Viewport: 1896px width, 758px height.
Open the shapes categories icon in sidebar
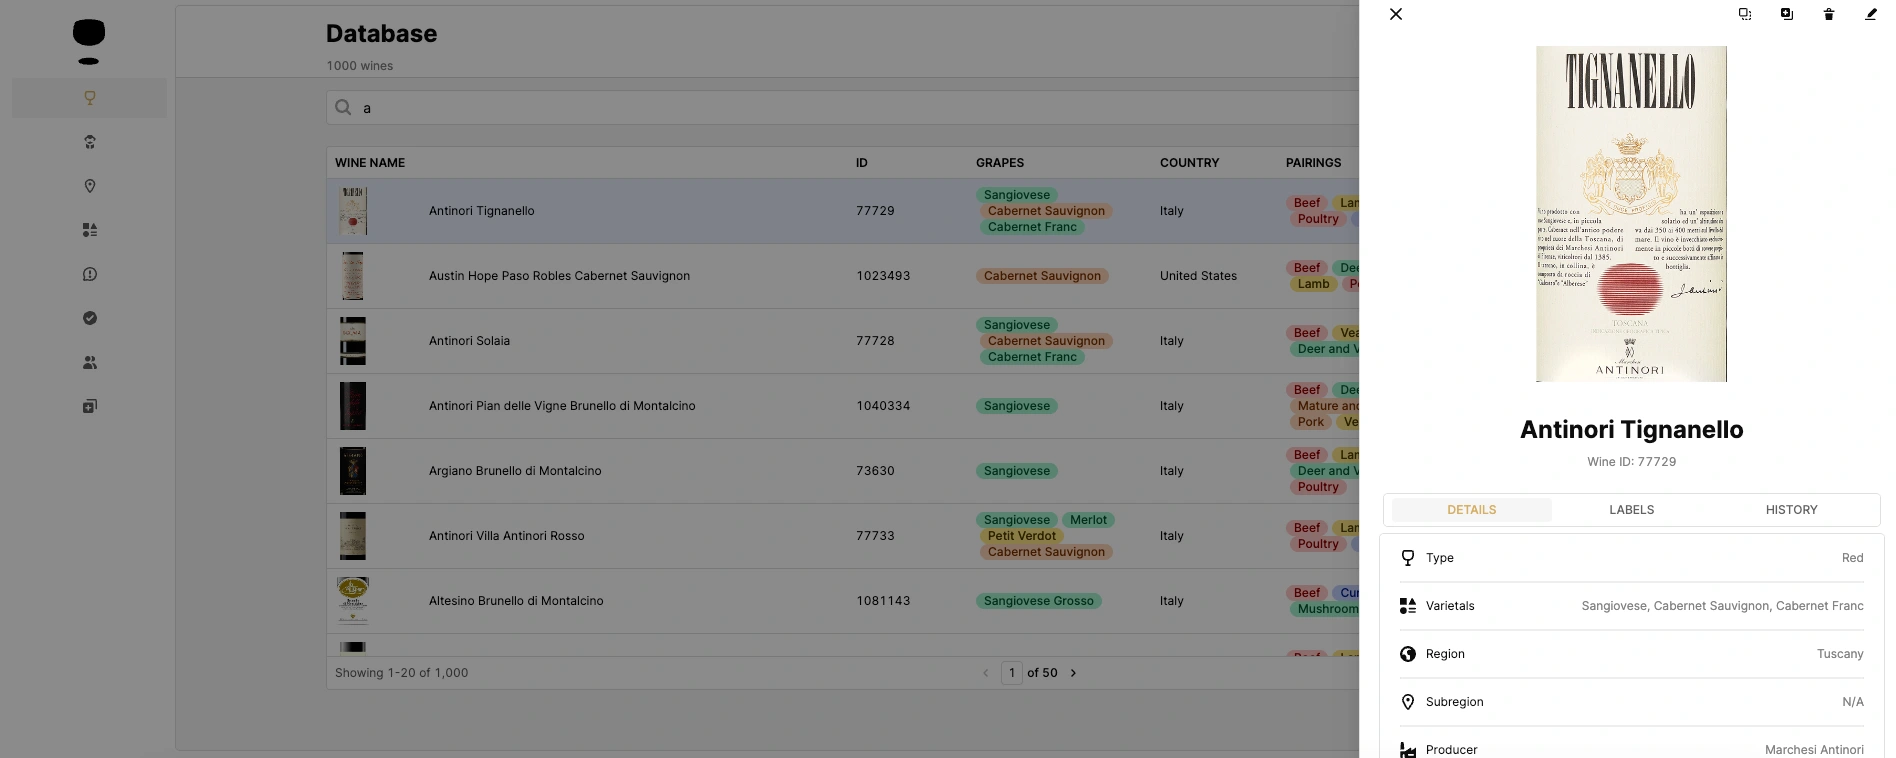point(89,230)
